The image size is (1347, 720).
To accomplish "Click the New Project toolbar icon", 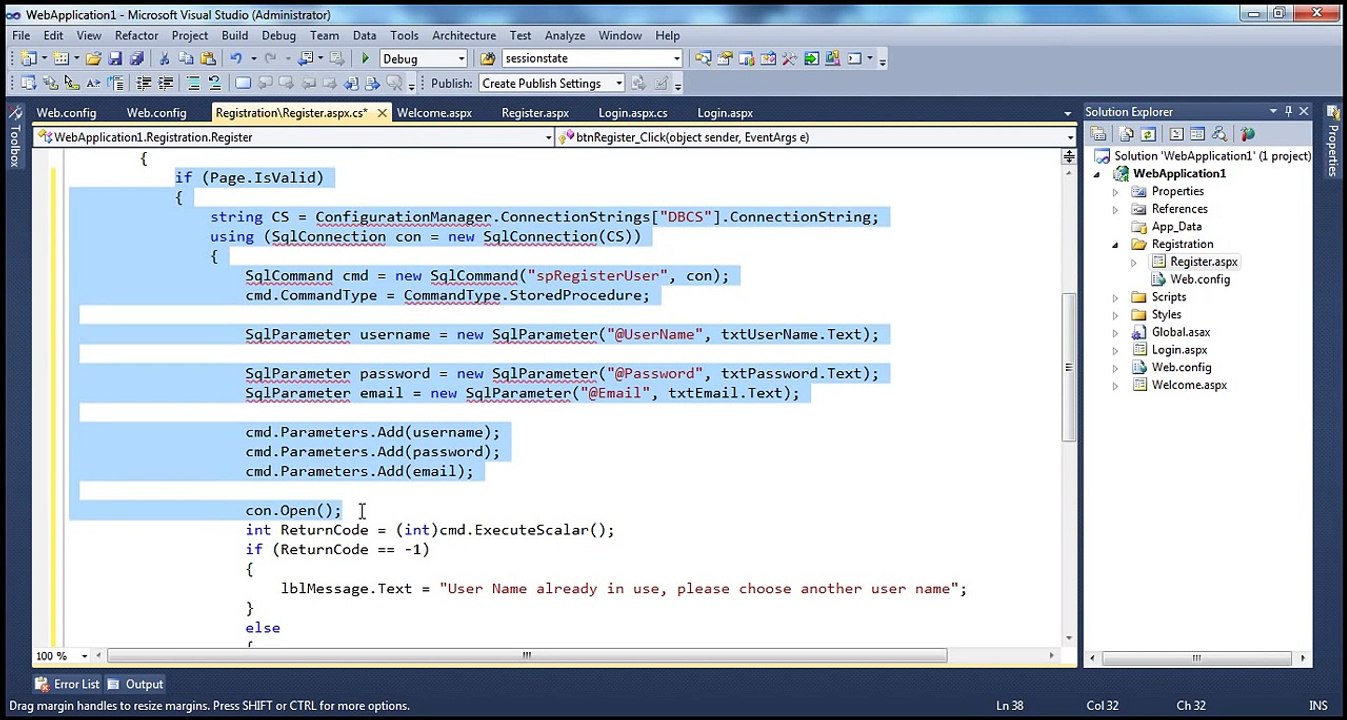I will click(x=27, y=58).
